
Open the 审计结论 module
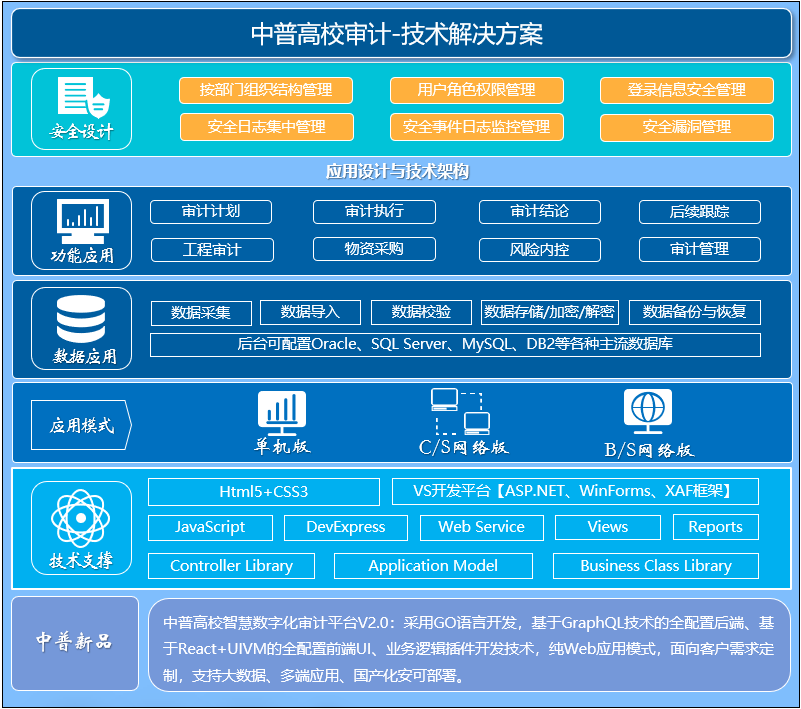point(540,211)
